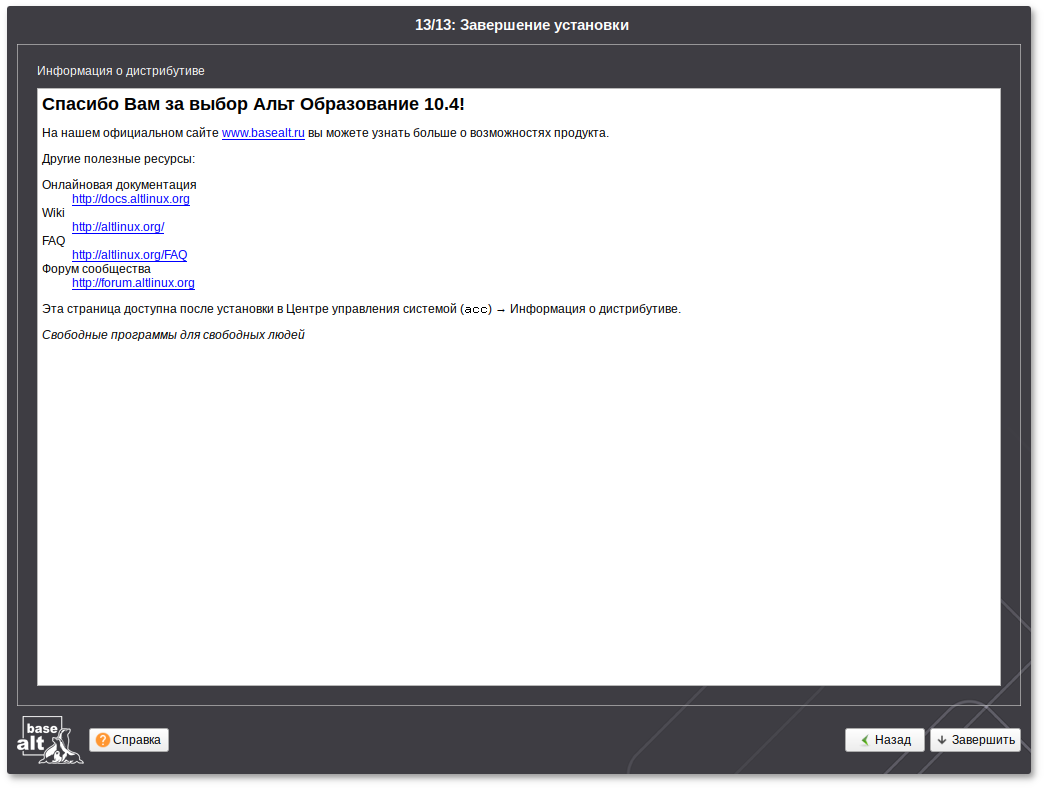Click the BaseALT logo in the corner

click(50, 740)
